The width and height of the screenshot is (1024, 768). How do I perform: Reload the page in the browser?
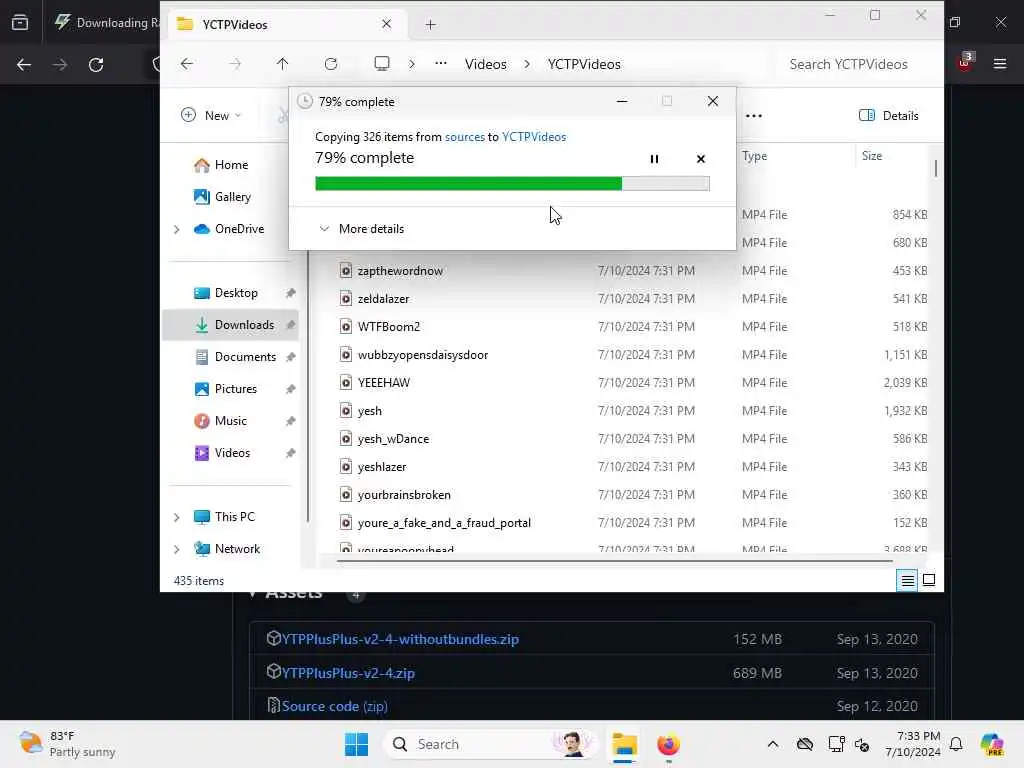(96, 65)
